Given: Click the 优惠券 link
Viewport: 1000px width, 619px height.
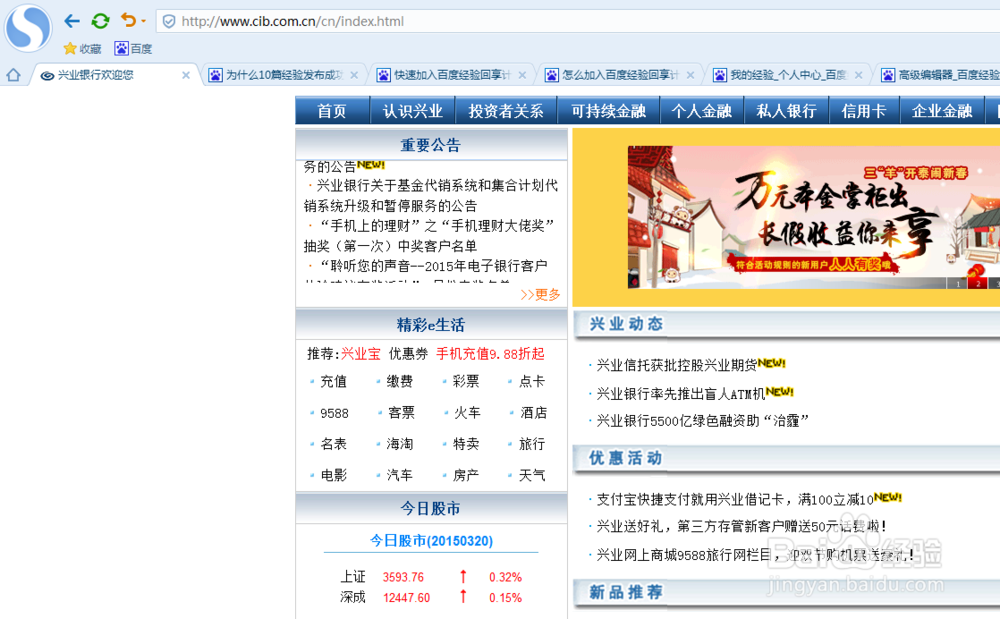Looking at the screenshot, I should pos(408,354).
